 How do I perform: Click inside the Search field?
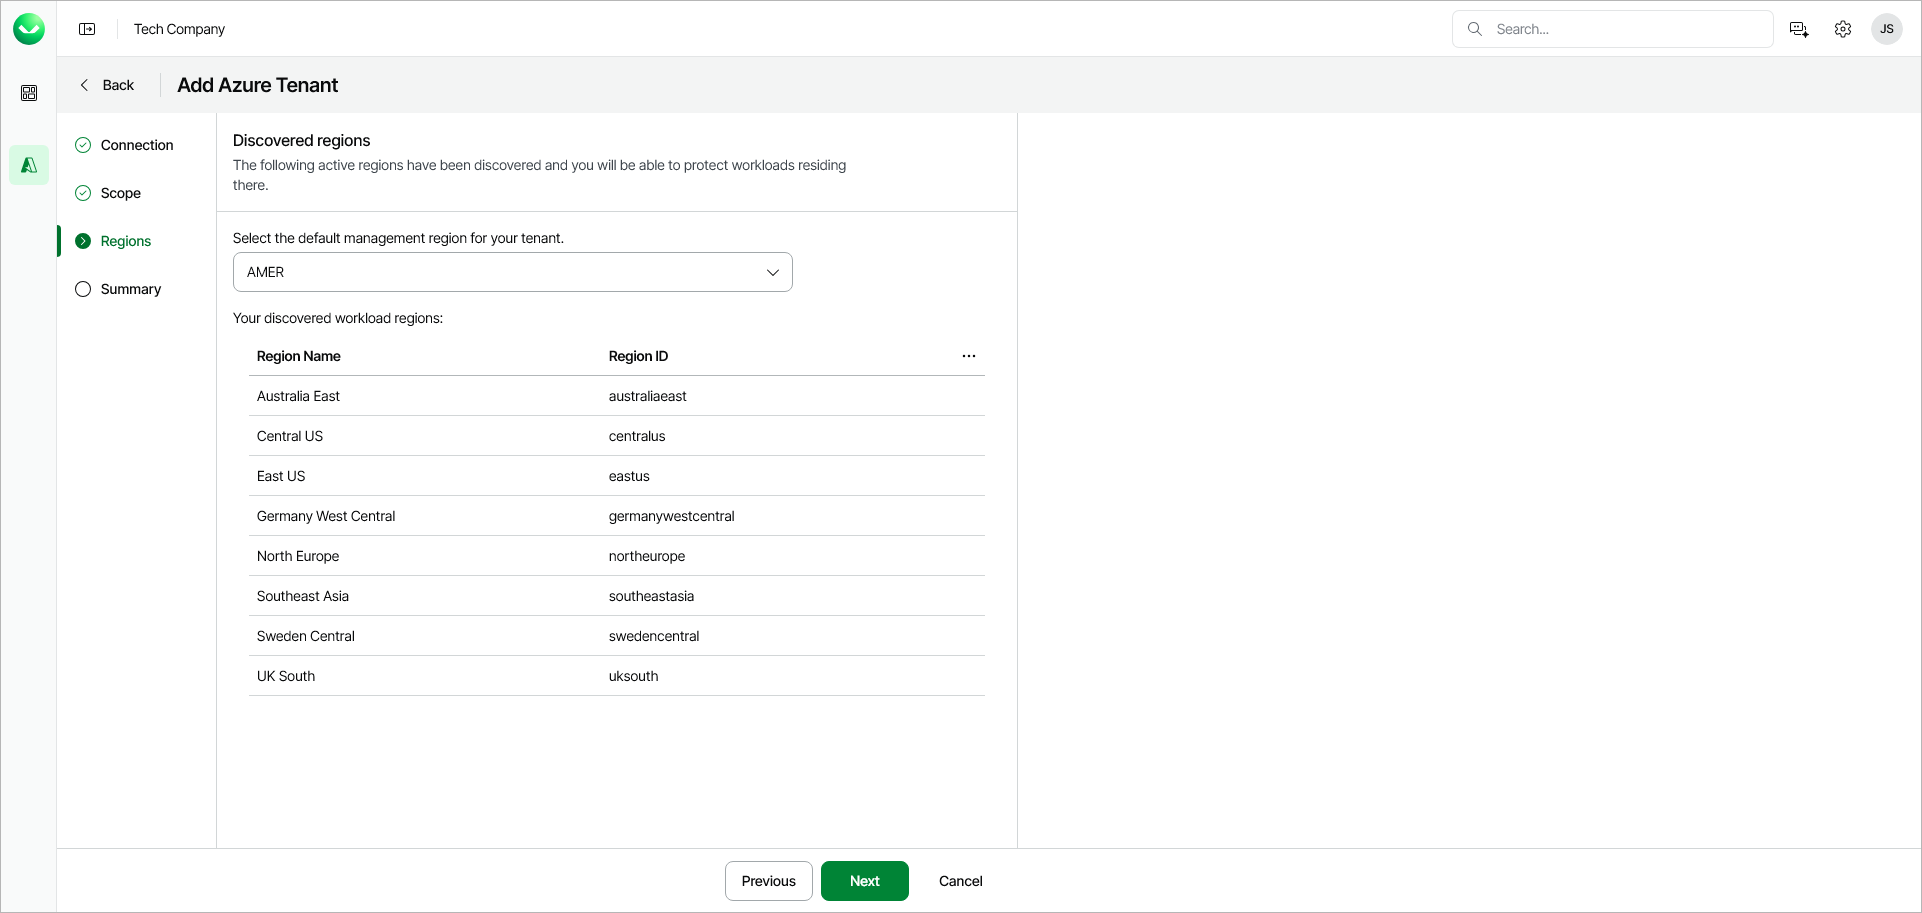point(1612,29)
